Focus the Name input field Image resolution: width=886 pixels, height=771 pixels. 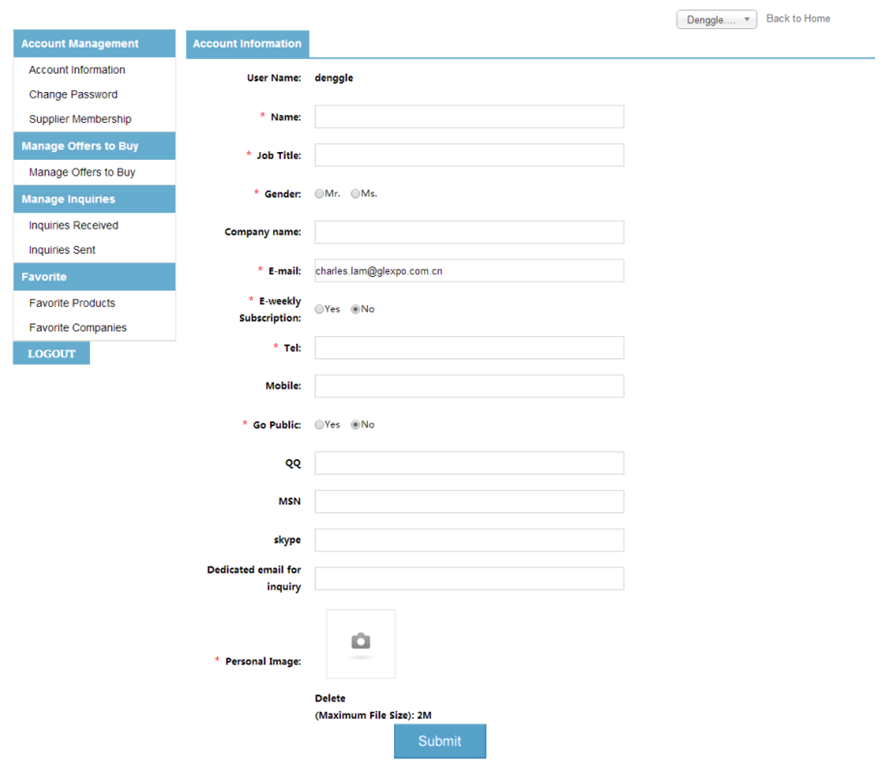point(469,116)
